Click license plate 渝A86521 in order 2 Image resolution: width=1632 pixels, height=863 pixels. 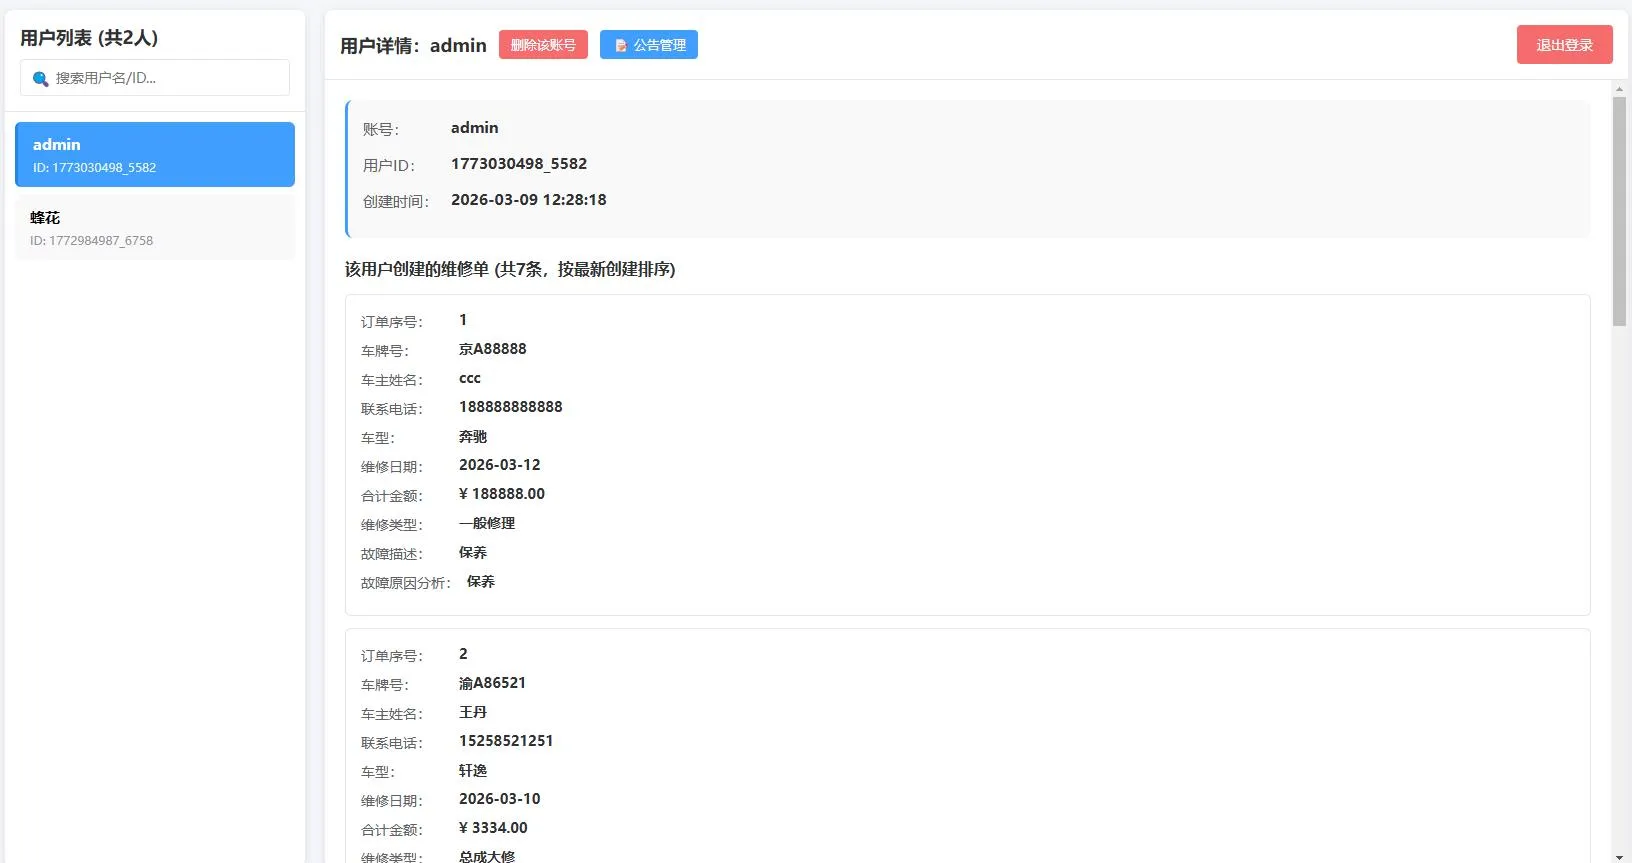(x=492, y=683)
